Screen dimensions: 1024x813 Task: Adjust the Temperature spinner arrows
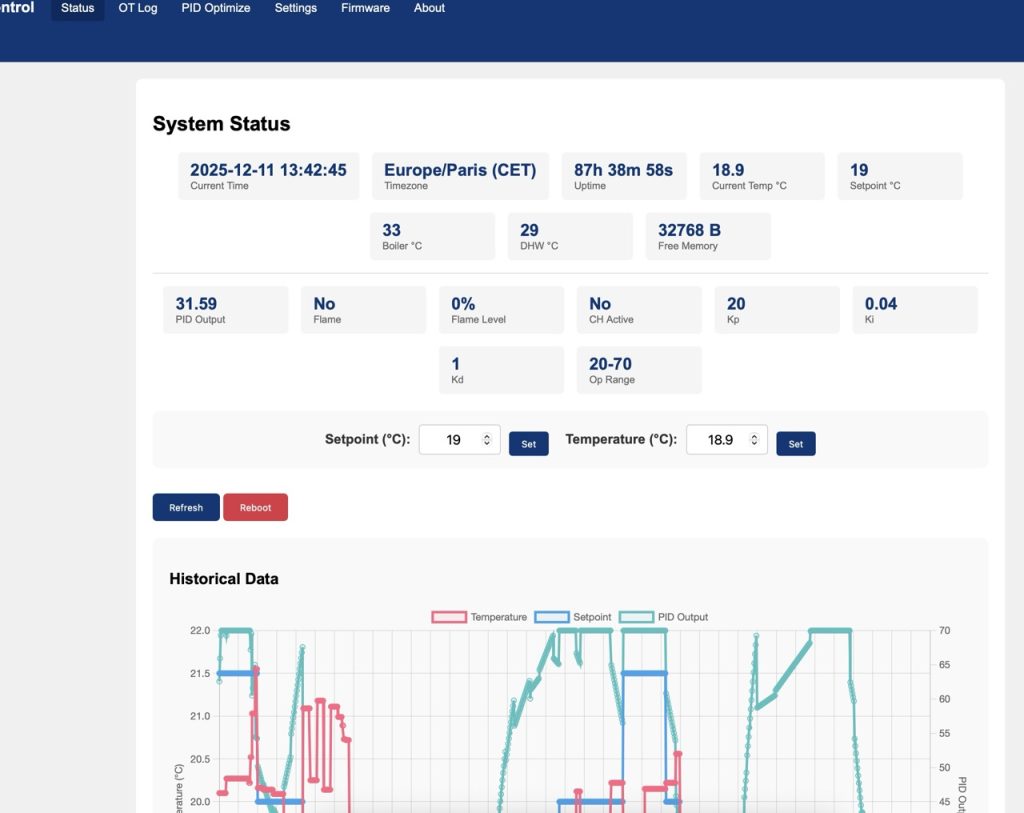(755, 440)
